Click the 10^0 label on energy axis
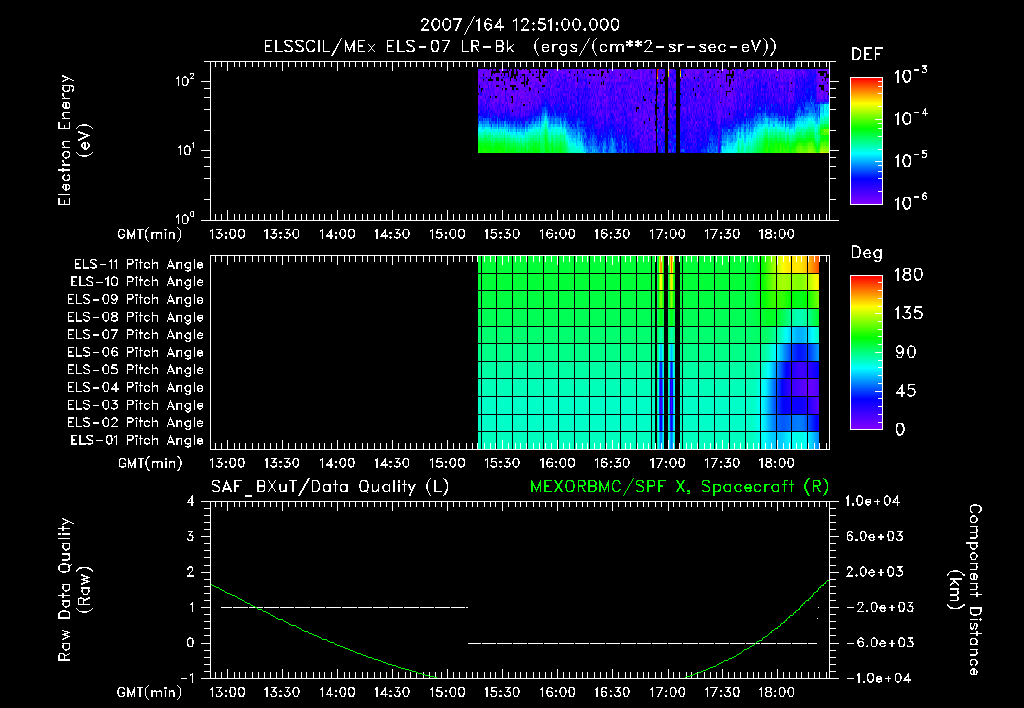The width and height of the screenshot is (1024, 708). point(185,218)
